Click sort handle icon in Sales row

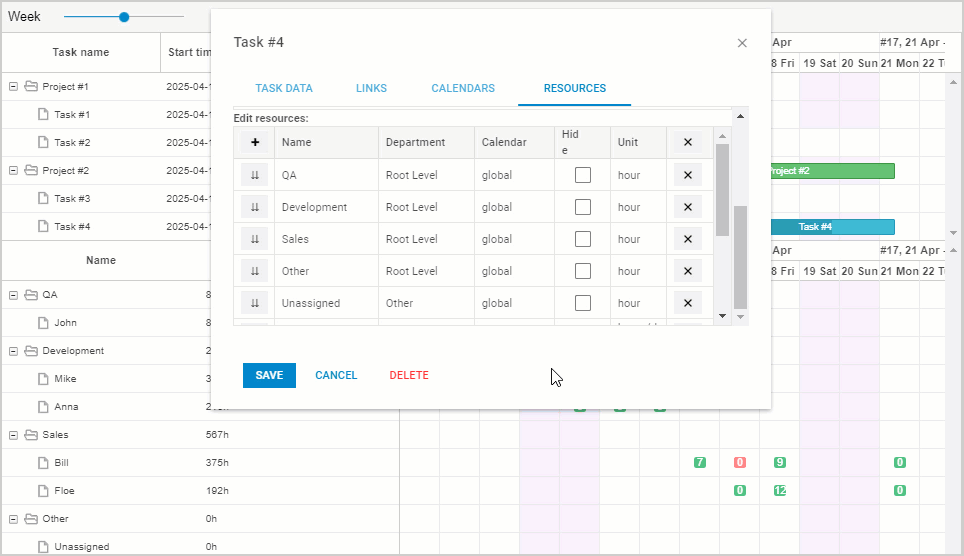[x=255, y=239]
